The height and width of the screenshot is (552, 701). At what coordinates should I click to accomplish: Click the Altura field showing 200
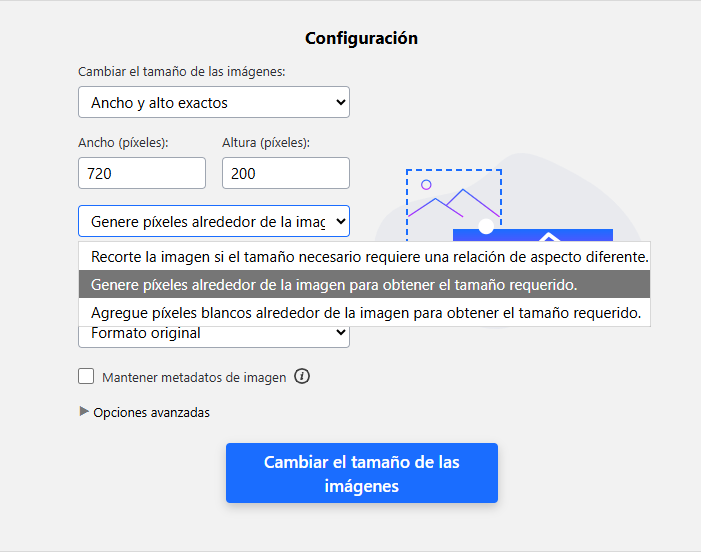[285, 173]
